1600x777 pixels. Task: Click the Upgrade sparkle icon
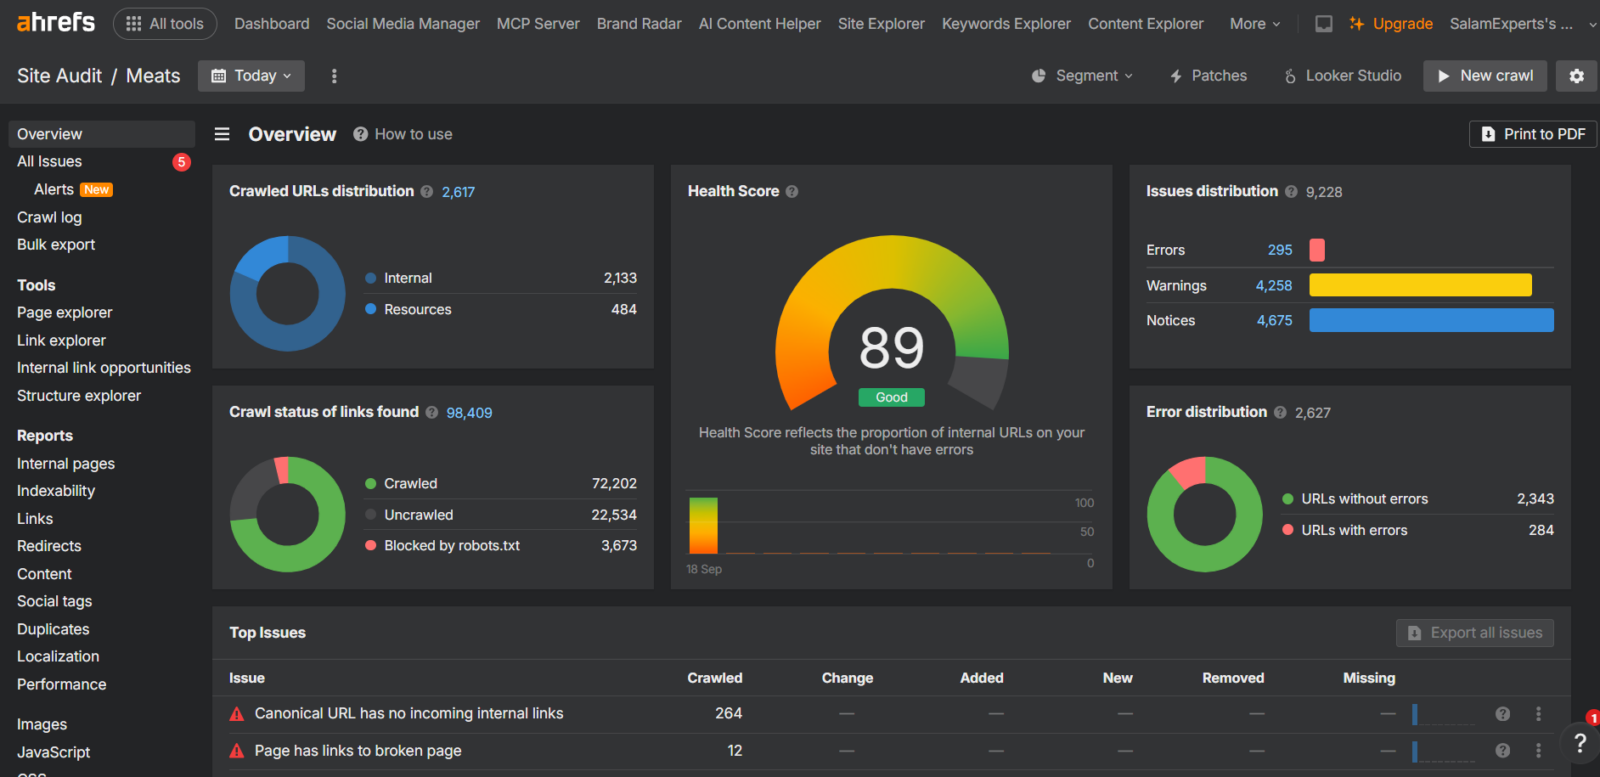coord(1356,24)
